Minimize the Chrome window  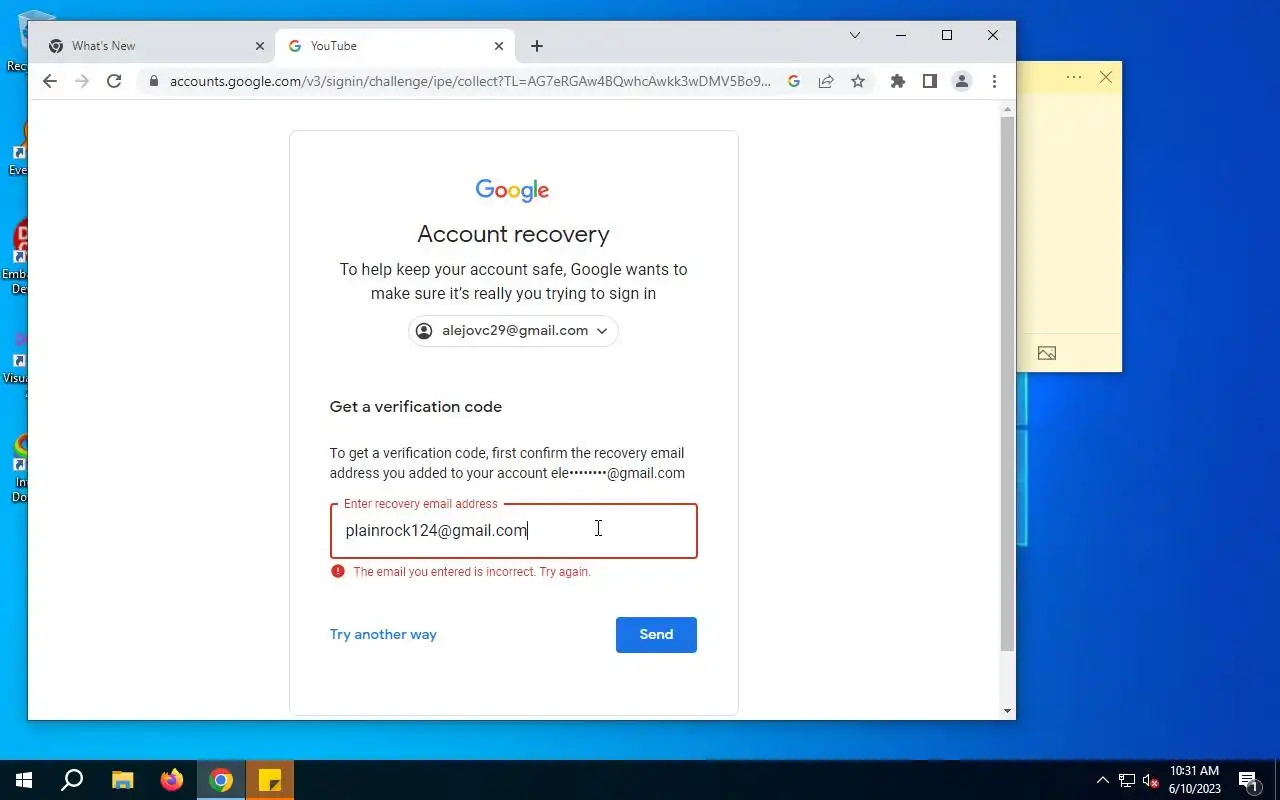(901, 36)
